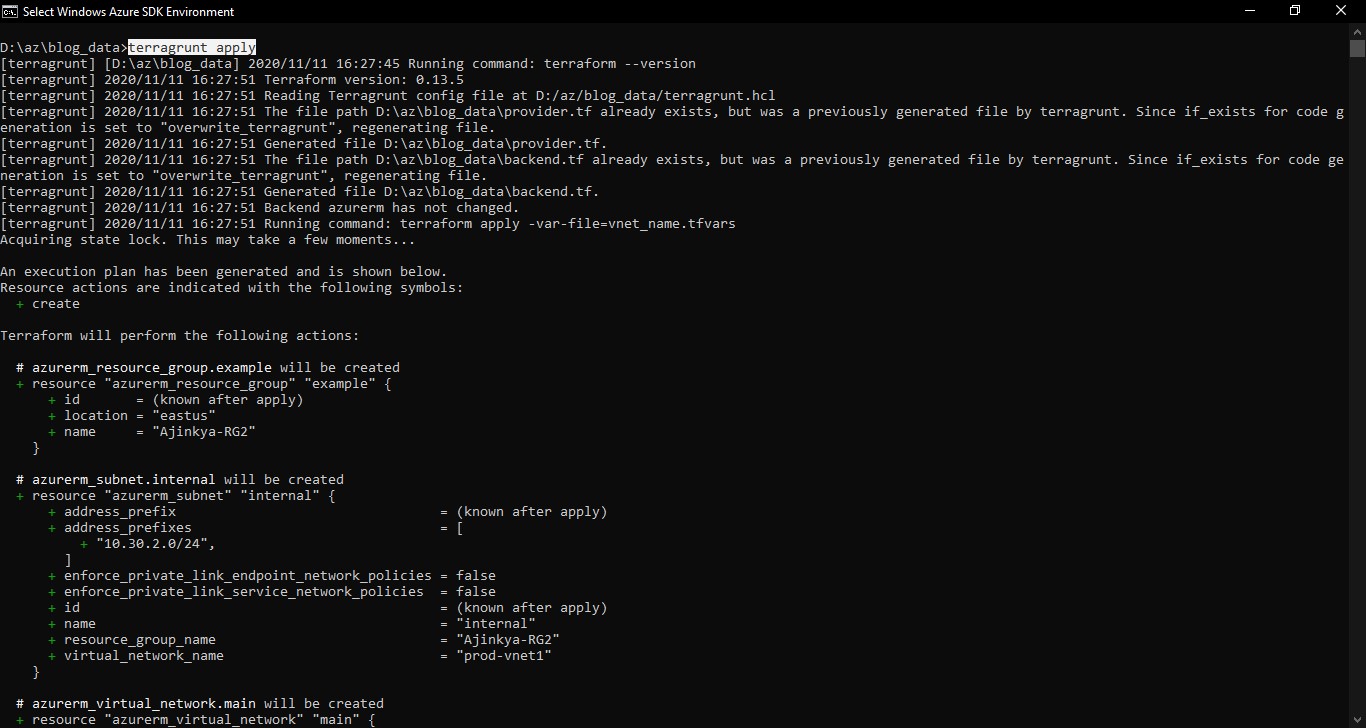Click the D:\az\blog_data prompt path
Image resolution: width=1366 pixels, height=728 pixels.
(x=60, y=47)
